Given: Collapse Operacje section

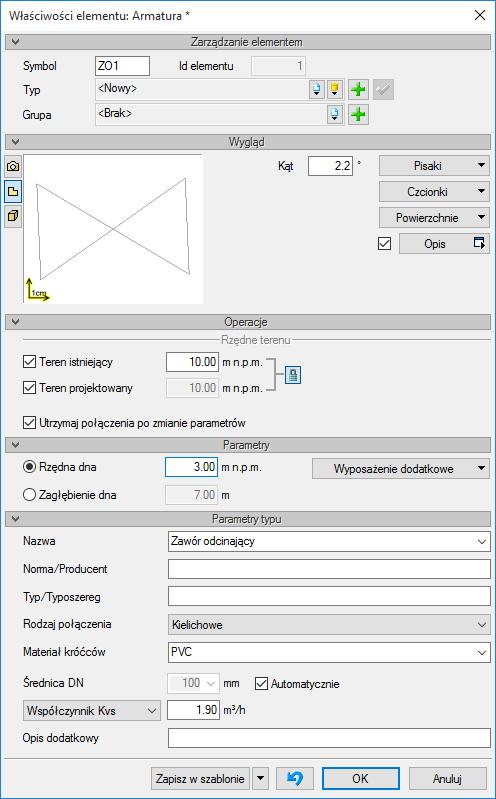Looking at the screenshot, I should point(14,322).
